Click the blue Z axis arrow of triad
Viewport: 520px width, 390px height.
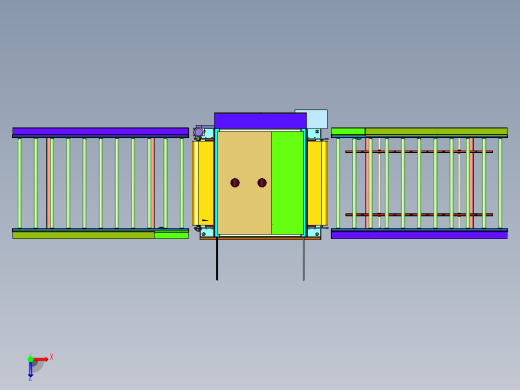[x=30, y=369]
